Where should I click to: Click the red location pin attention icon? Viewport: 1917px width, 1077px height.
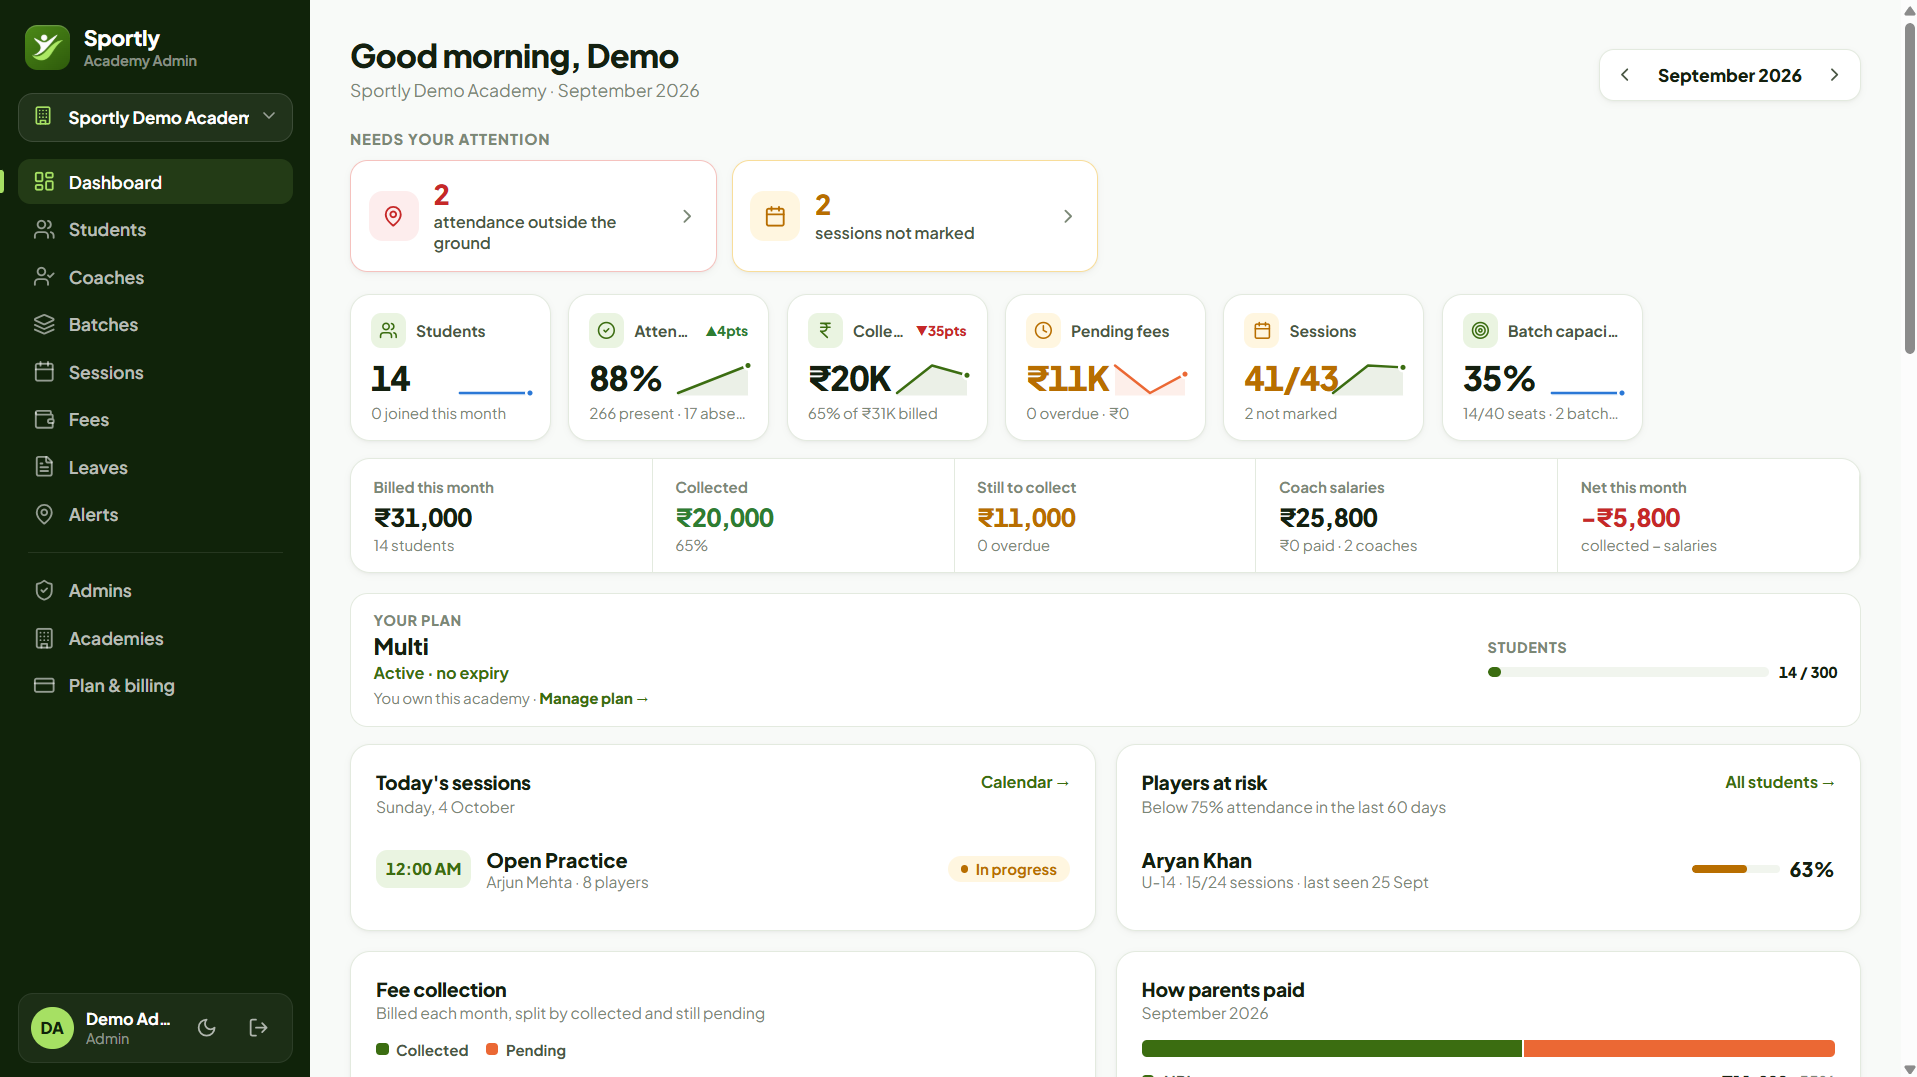(394, 216)
